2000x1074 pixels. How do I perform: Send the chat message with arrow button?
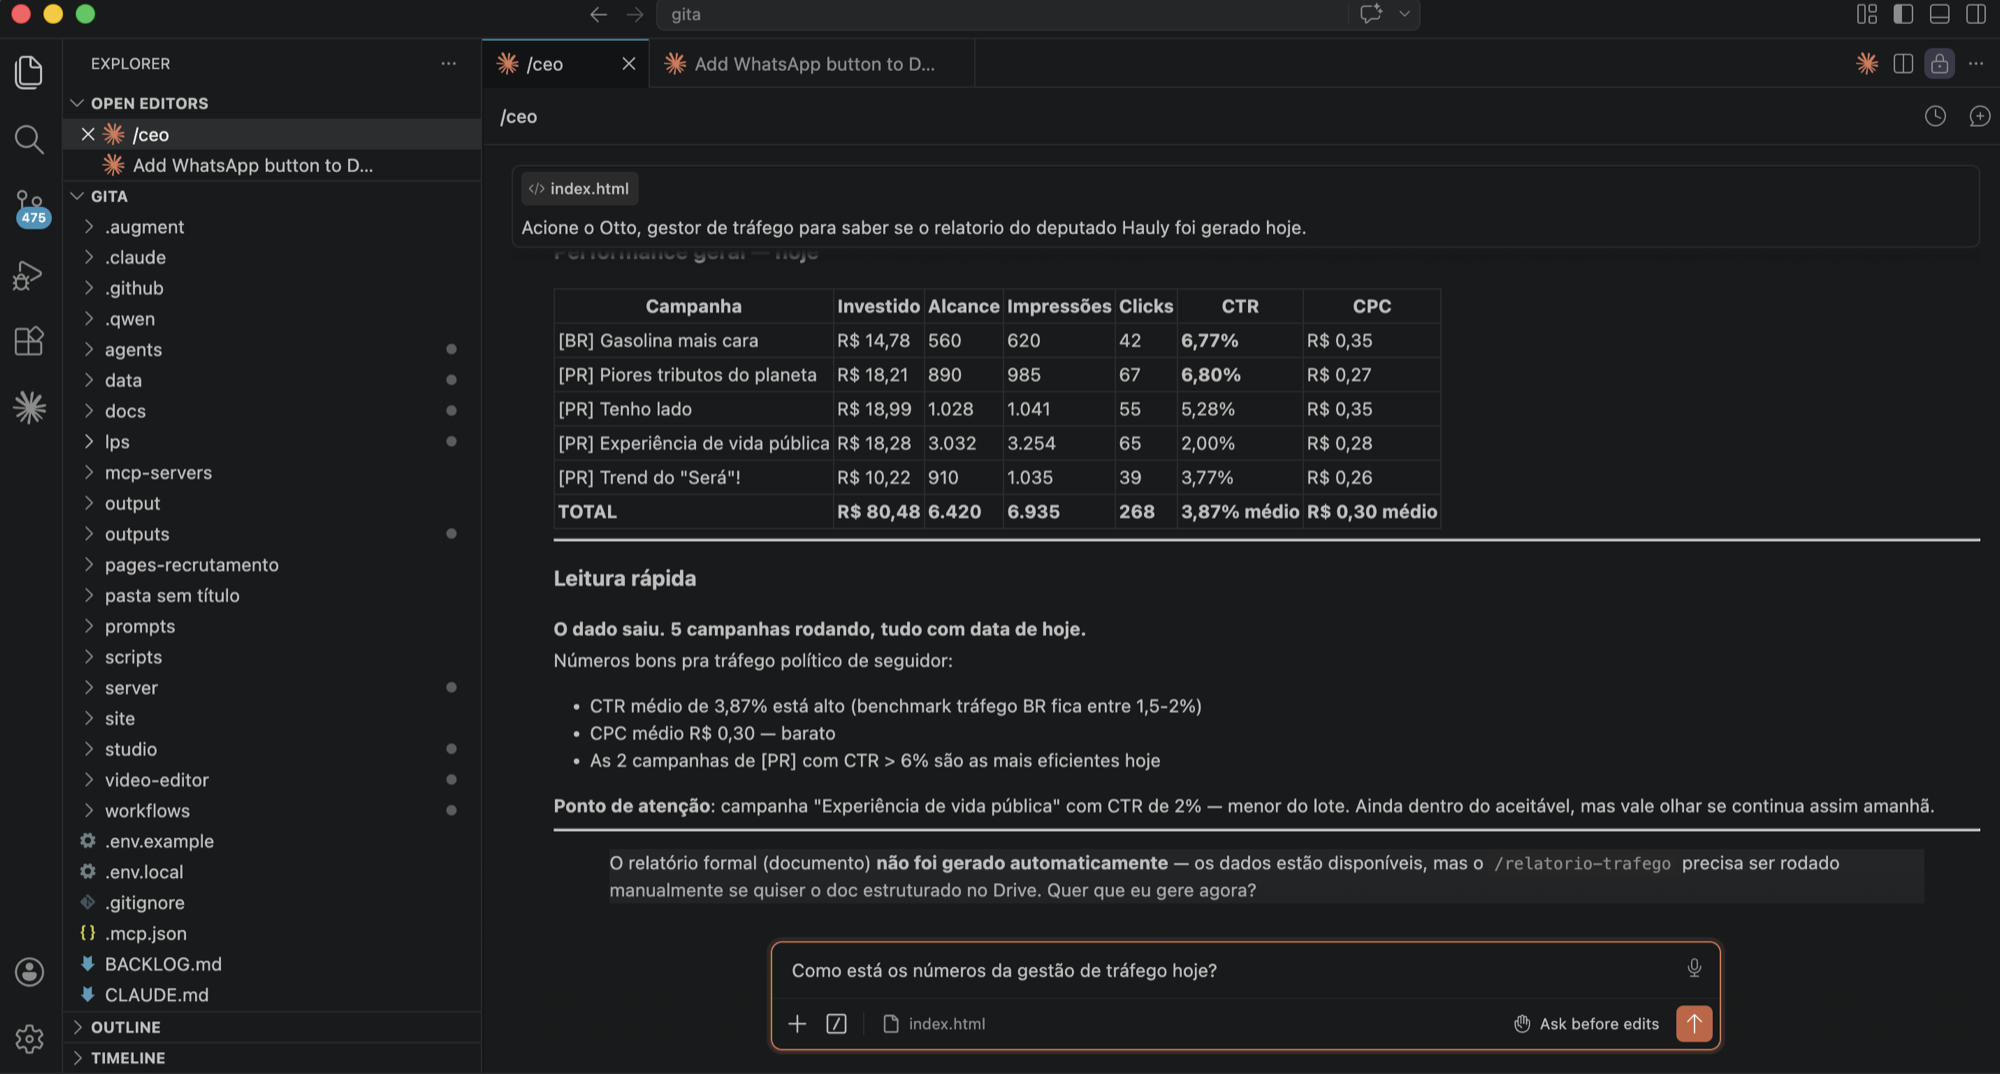[x=1693, y=1023]
